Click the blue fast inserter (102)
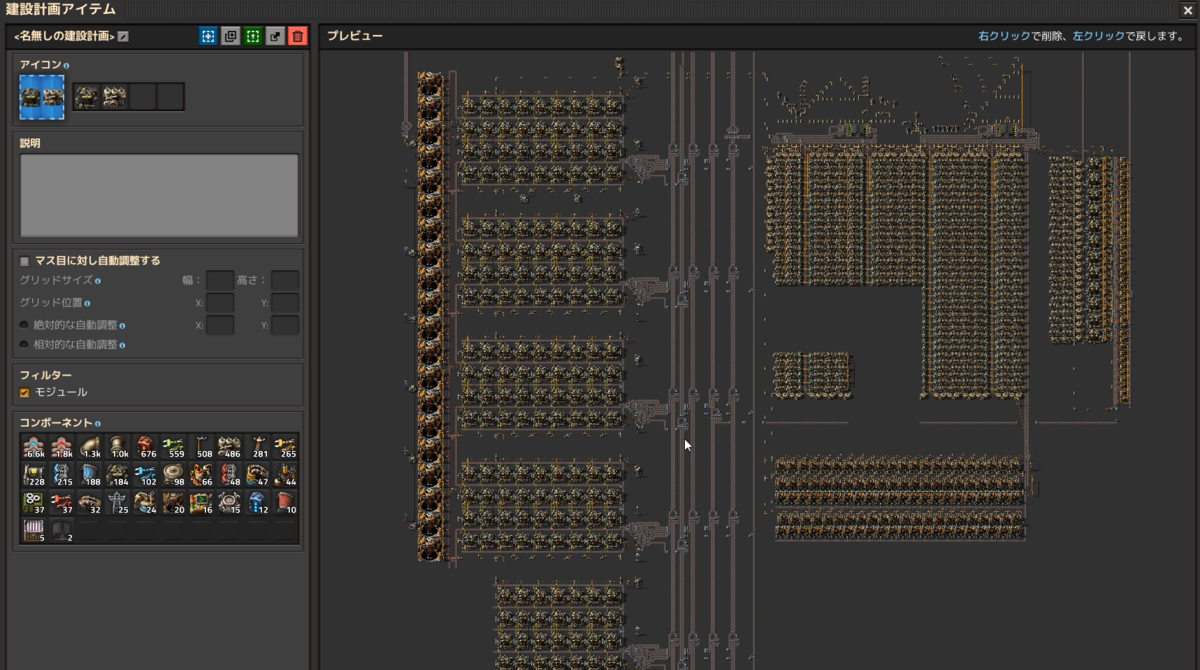The height and width of the screenshot is (670, 1200). pos(146,474)
